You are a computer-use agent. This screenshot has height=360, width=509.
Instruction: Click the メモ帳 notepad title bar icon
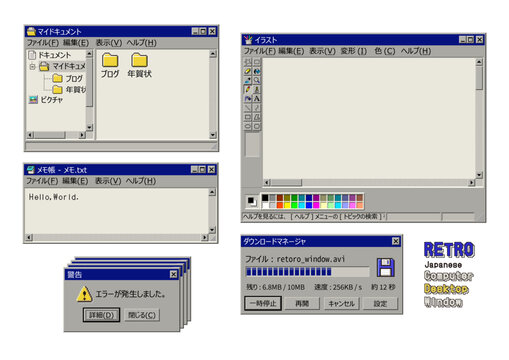click(x=30, y=170)
